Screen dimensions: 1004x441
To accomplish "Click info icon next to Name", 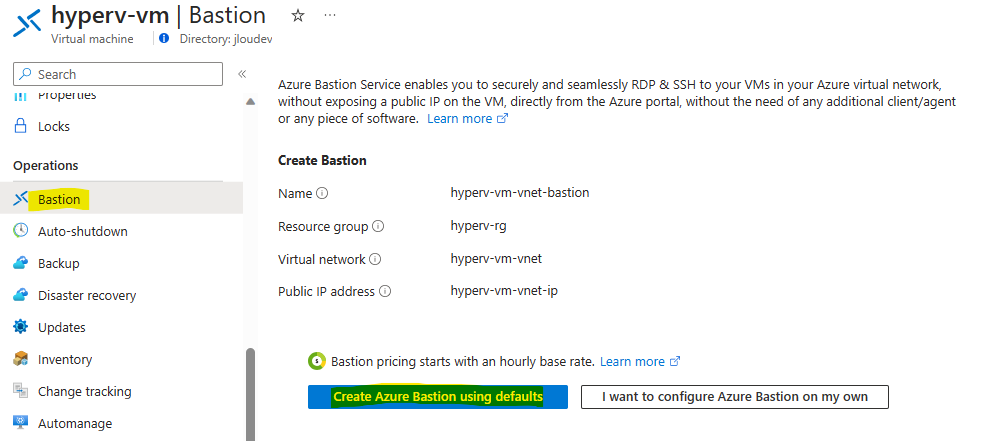I will click(322, 193).
